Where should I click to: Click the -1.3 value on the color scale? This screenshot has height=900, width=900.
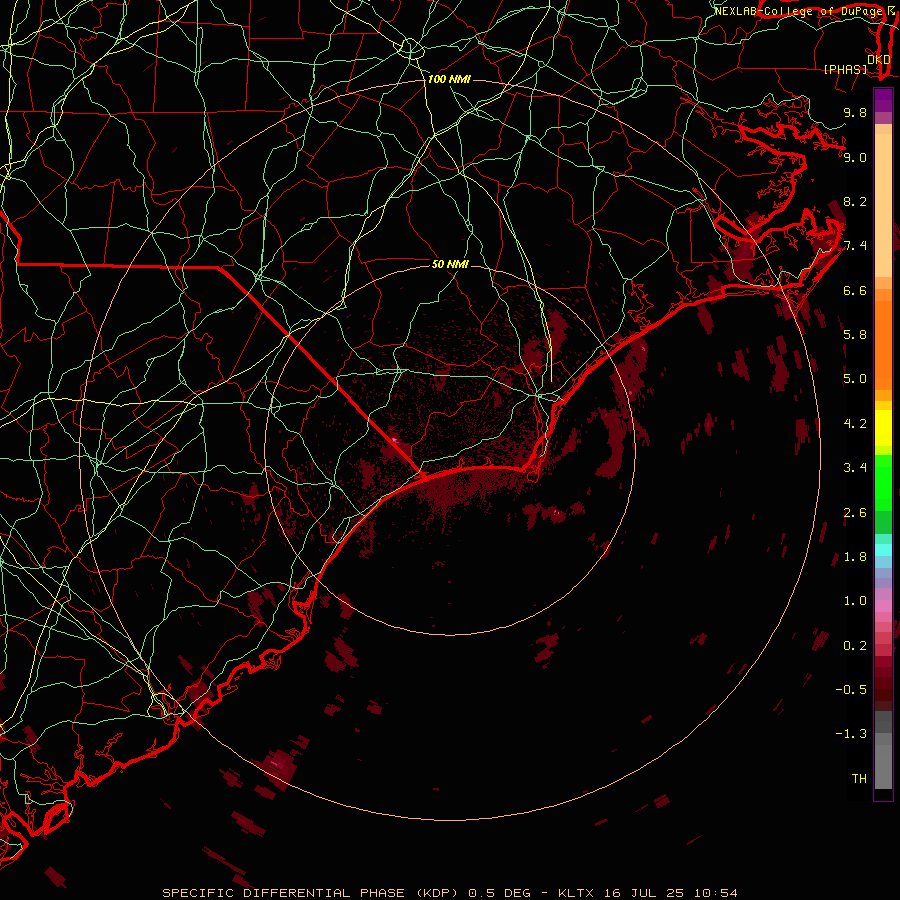point(851,734)
